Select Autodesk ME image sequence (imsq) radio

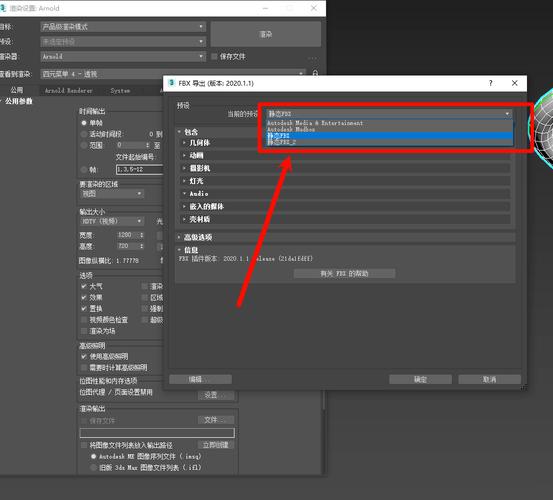point(93,456)
